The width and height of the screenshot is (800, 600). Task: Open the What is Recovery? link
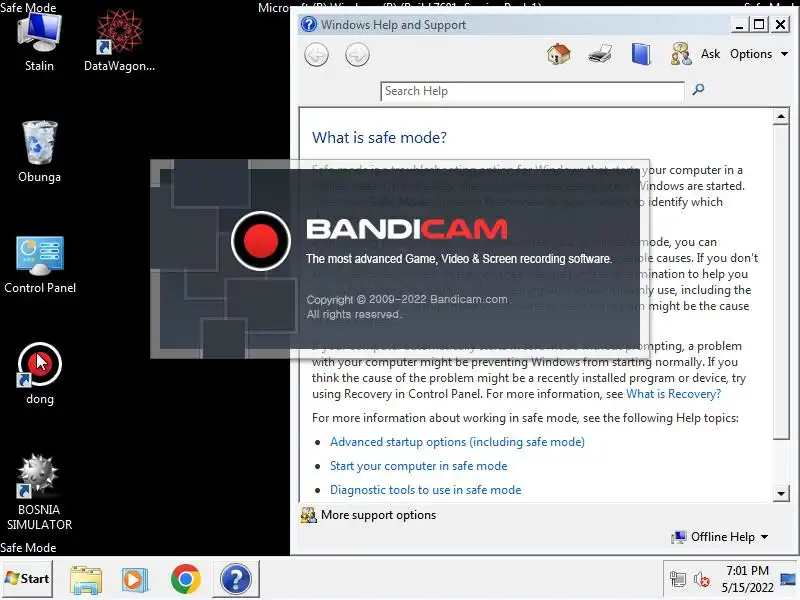[x=673, y=394]
